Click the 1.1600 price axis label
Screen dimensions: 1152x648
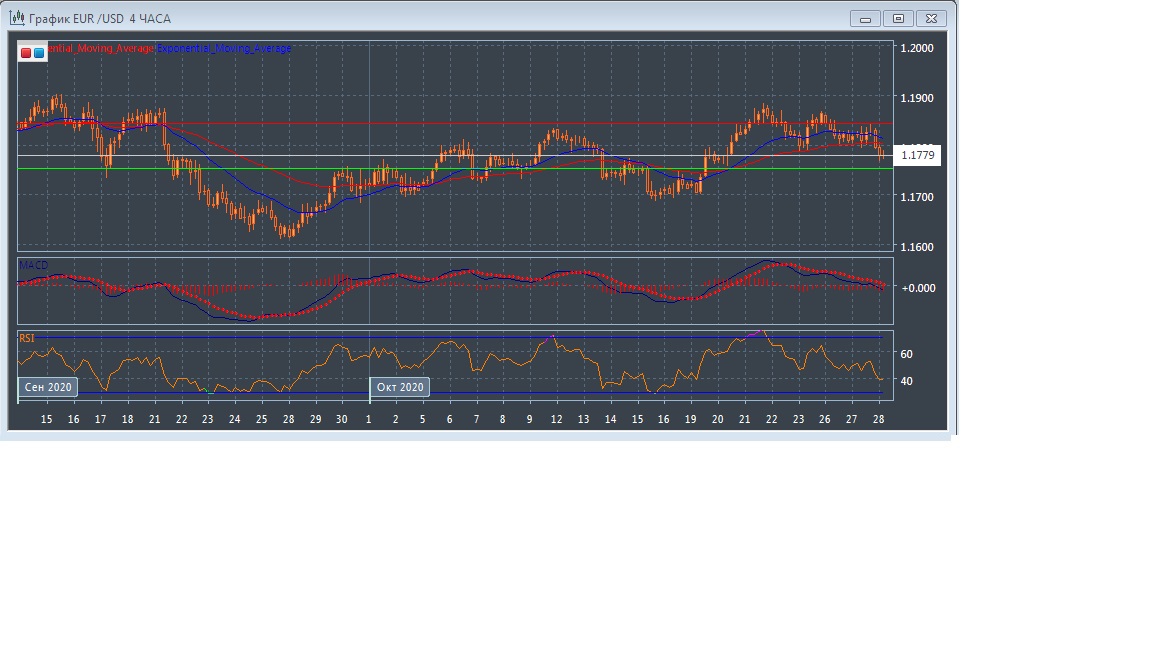(x=917, y=247)
